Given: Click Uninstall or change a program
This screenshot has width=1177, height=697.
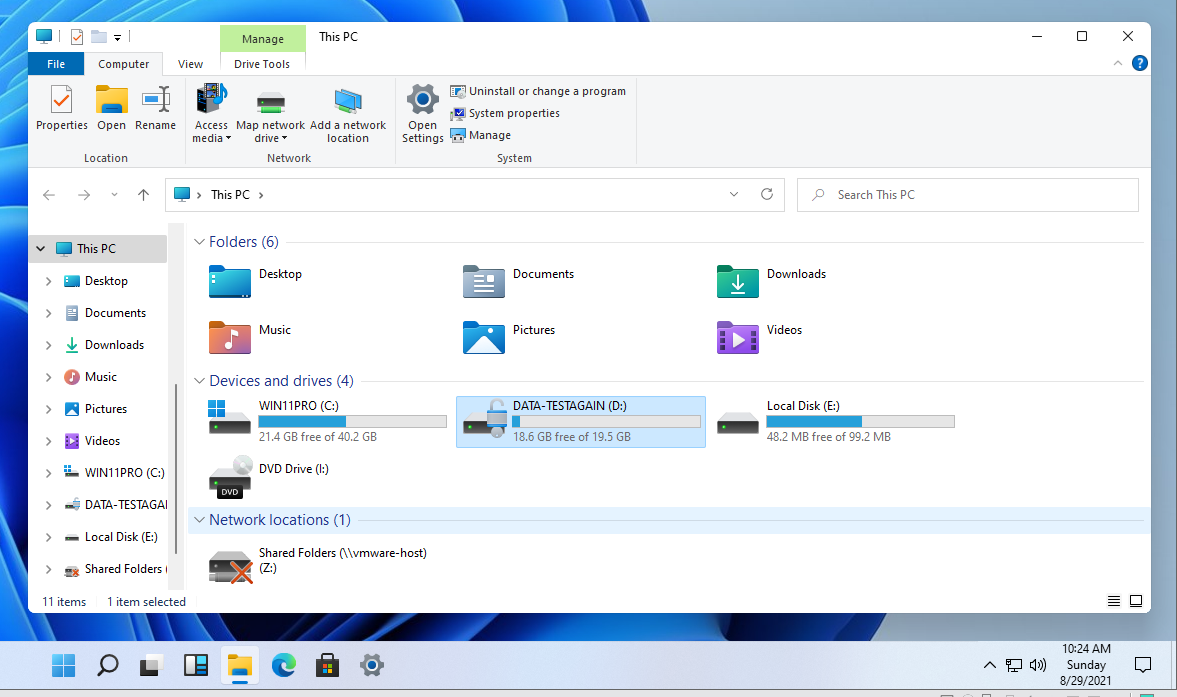Looking at the screenshot, I should (537, 91).
